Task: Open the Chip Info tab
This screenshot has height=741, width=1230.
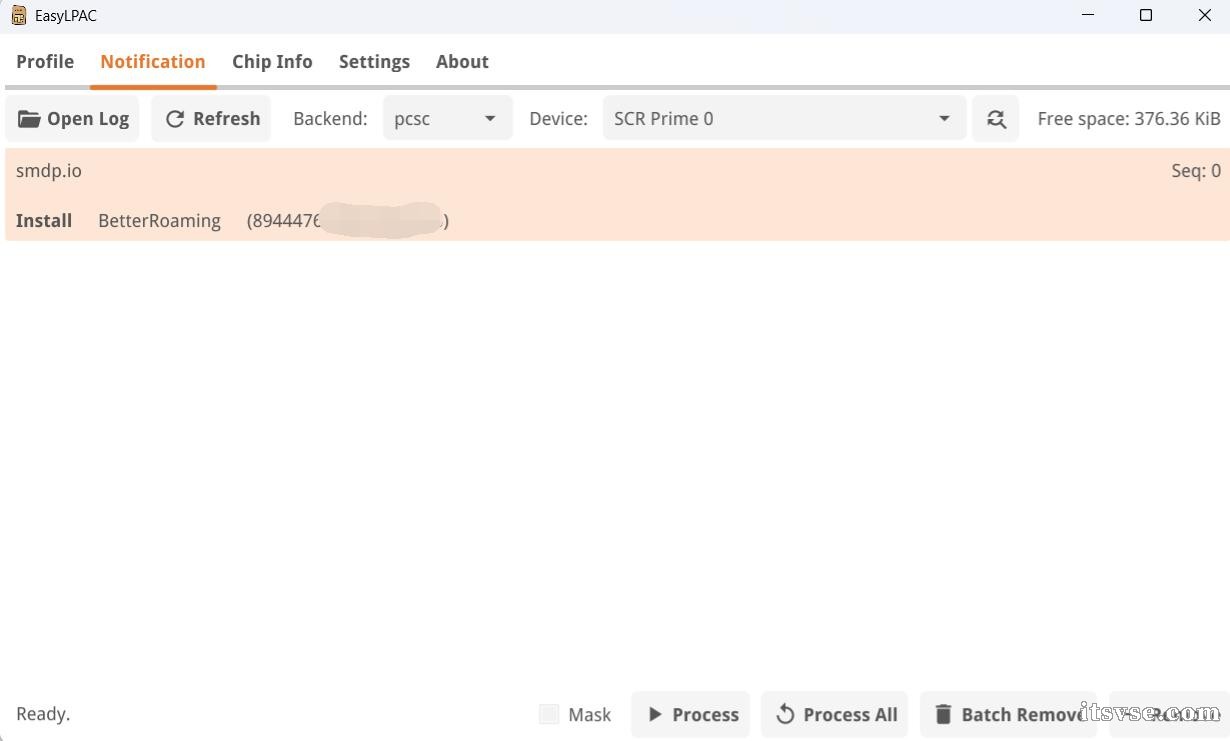Action: [x=272, y=61]
